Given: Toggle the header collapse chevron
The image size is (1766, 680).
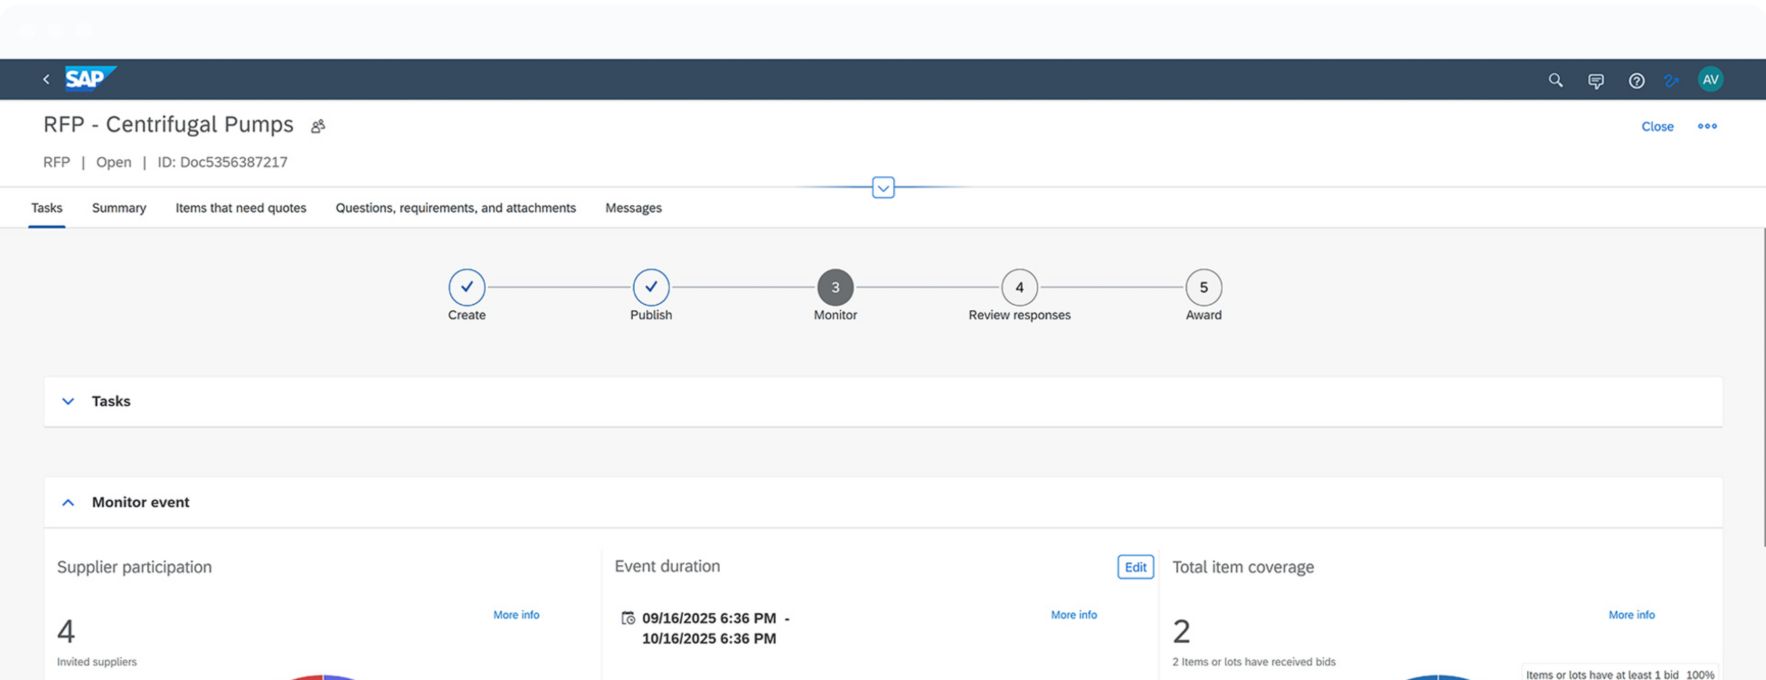Looking at the screenshot, I should coord(883,188).
